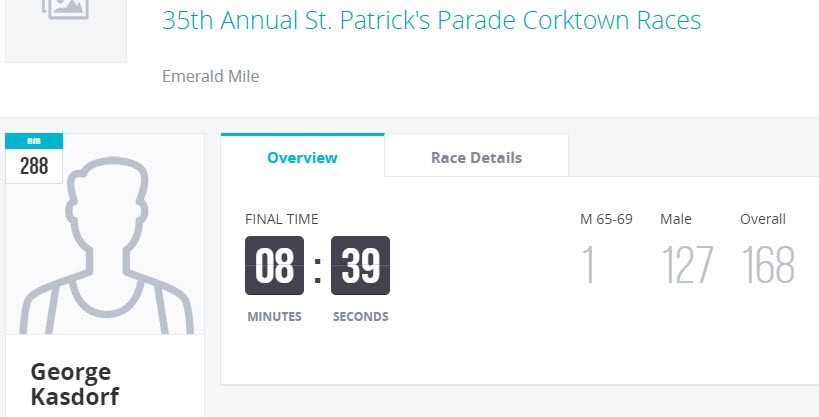Click the overall rank 168
The height and width of the screenshot is (417, 819).
tap(768, 266)
